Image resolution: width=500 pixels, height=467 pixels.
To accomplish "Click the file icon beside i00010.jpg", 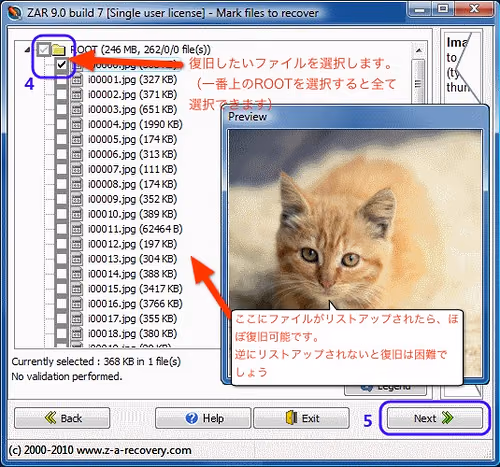I will (x=77, y=214).
